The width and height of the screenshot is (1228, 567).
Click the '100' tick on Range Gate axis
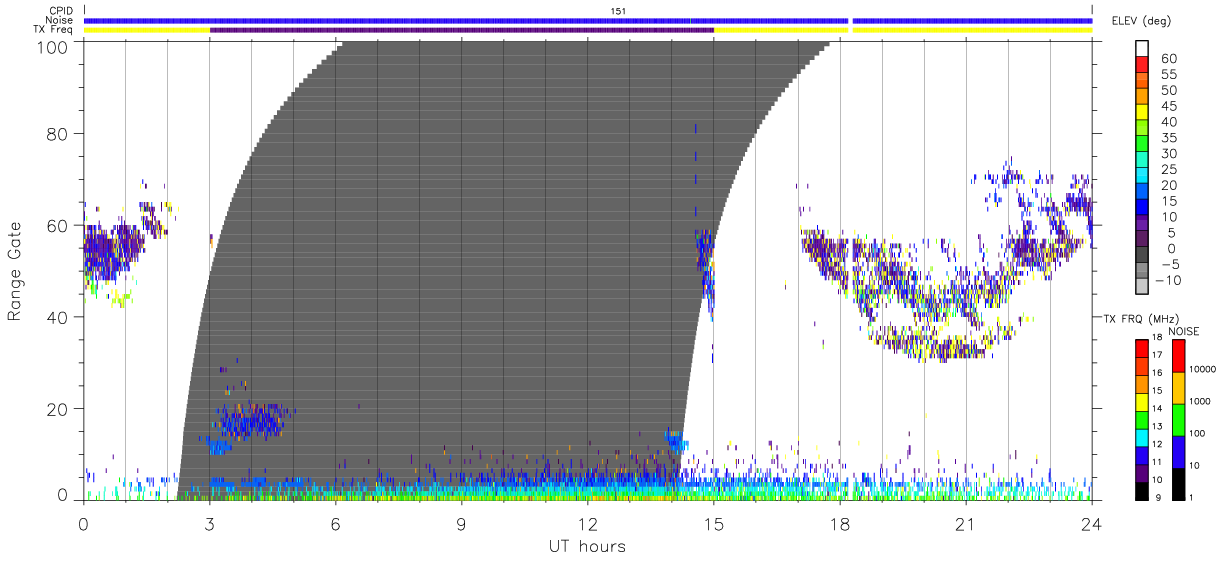(54, 46)
